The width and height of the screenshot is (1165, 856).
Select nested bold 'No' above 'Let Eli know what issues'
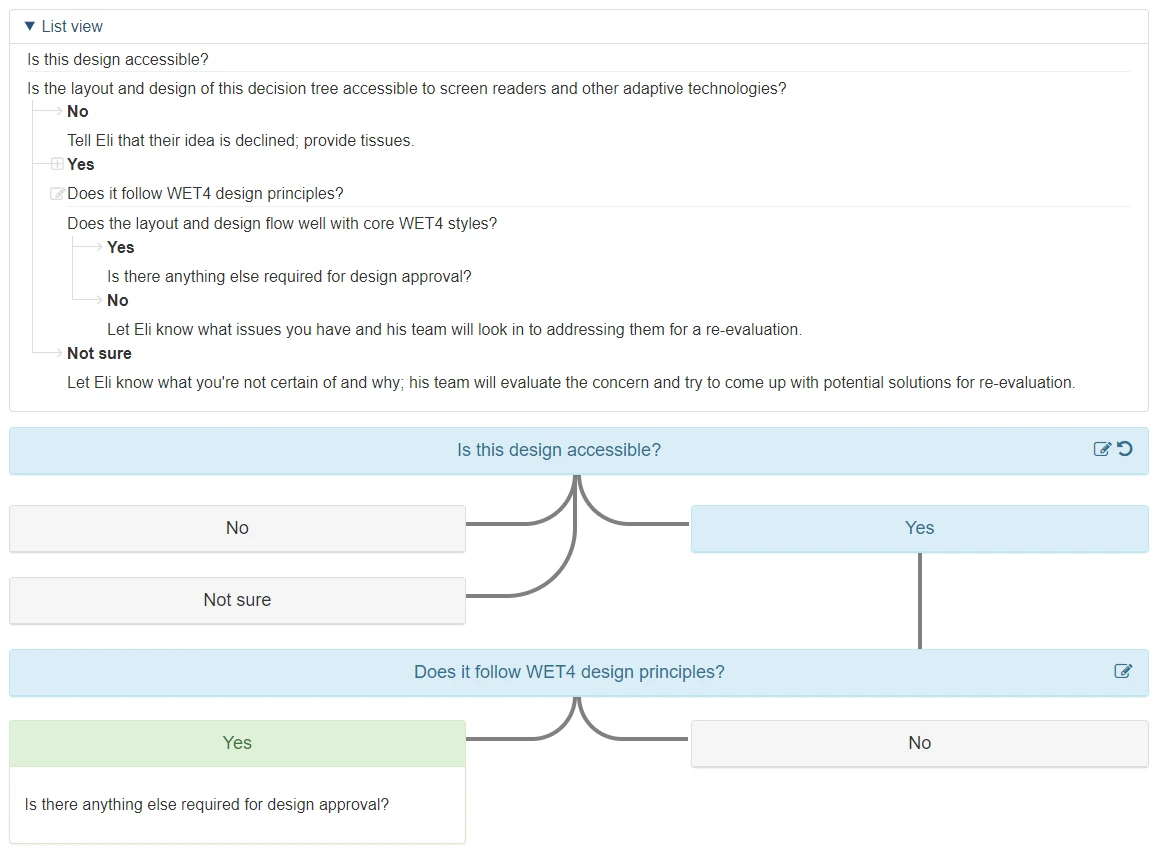tap(117, 300)
